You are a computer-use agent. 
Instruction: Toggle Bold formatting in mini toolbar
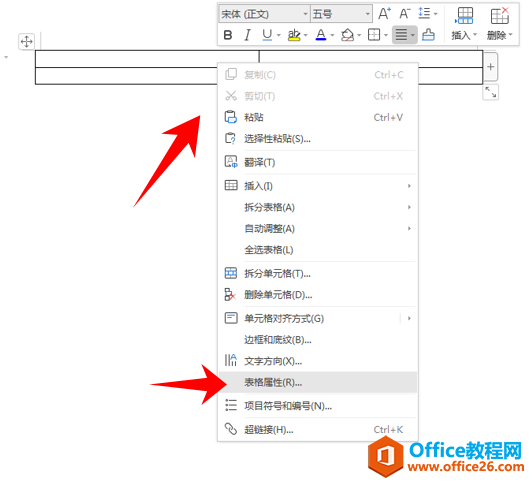(228, 35)
